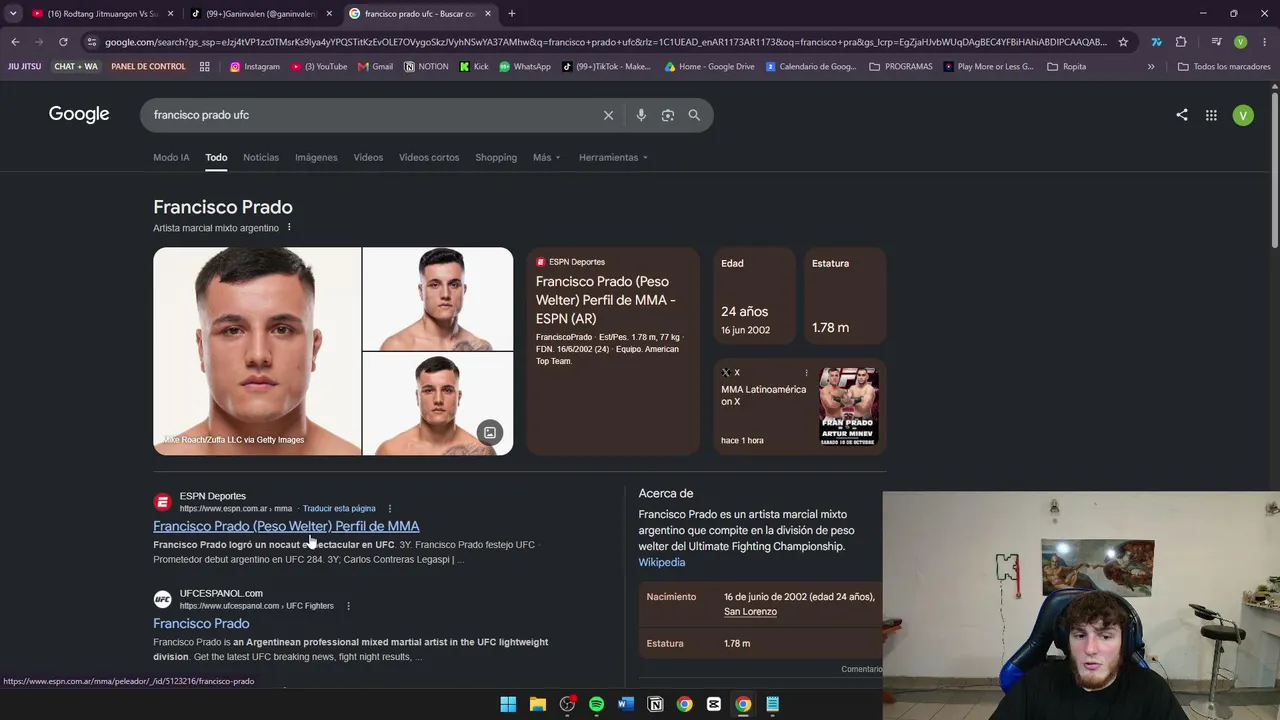Open the Todos los marcadores folder
Image resolution: width=1280 pixels, height=720 pixels.
click(1224, 67)
